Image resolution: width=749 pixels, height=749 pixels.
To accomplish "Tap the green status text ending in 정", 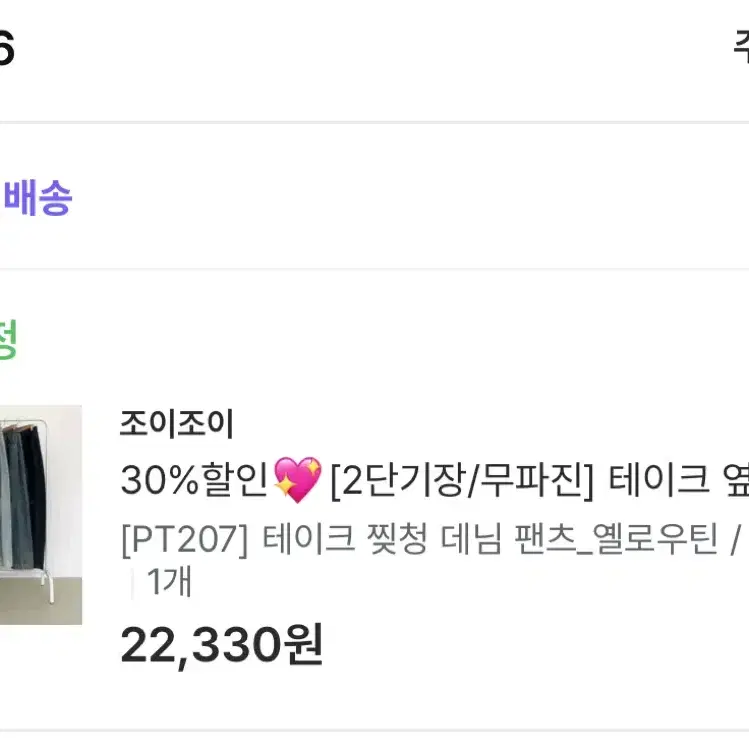I will 7,339.
